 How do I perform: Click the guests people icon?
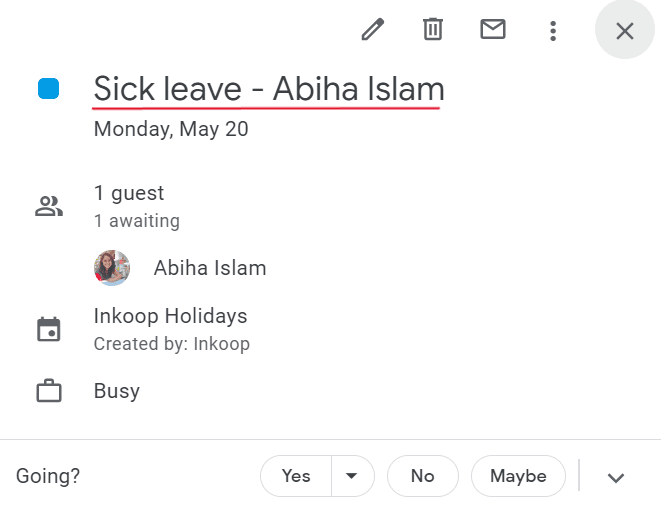click(x=49, y=206)
